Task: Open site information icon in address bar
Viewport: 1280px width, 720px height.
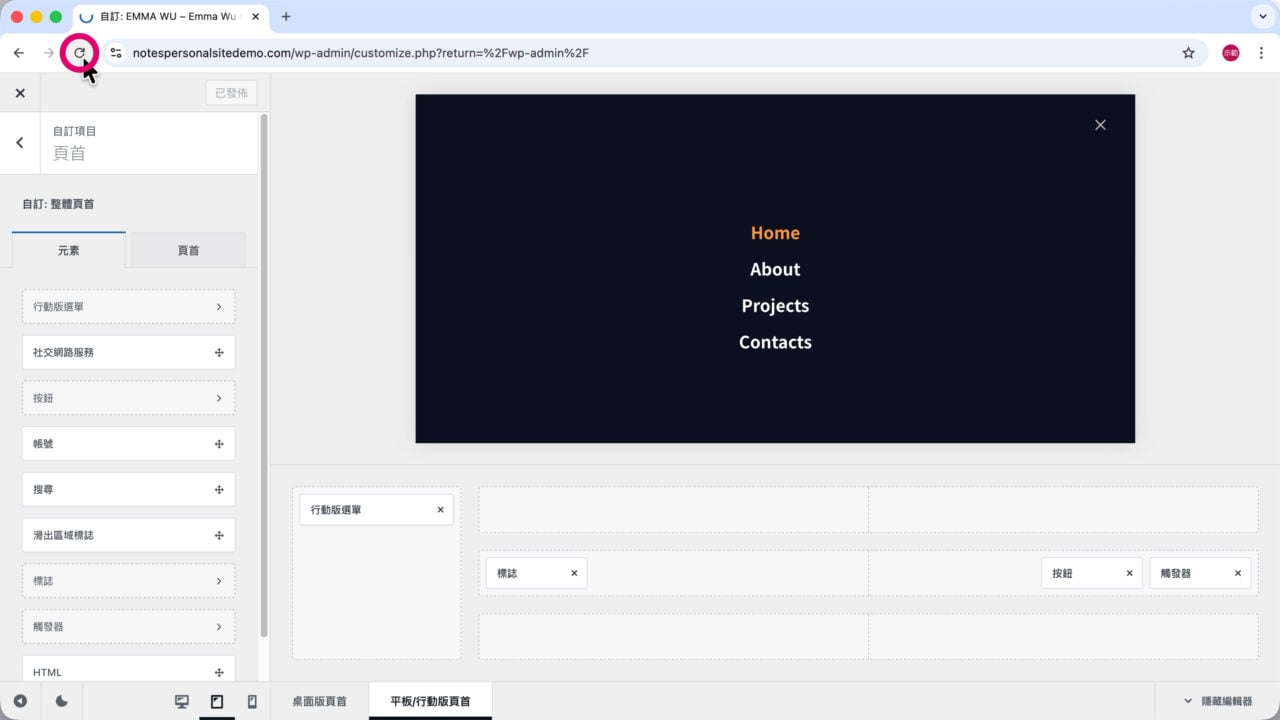Action: click(116, 53)
